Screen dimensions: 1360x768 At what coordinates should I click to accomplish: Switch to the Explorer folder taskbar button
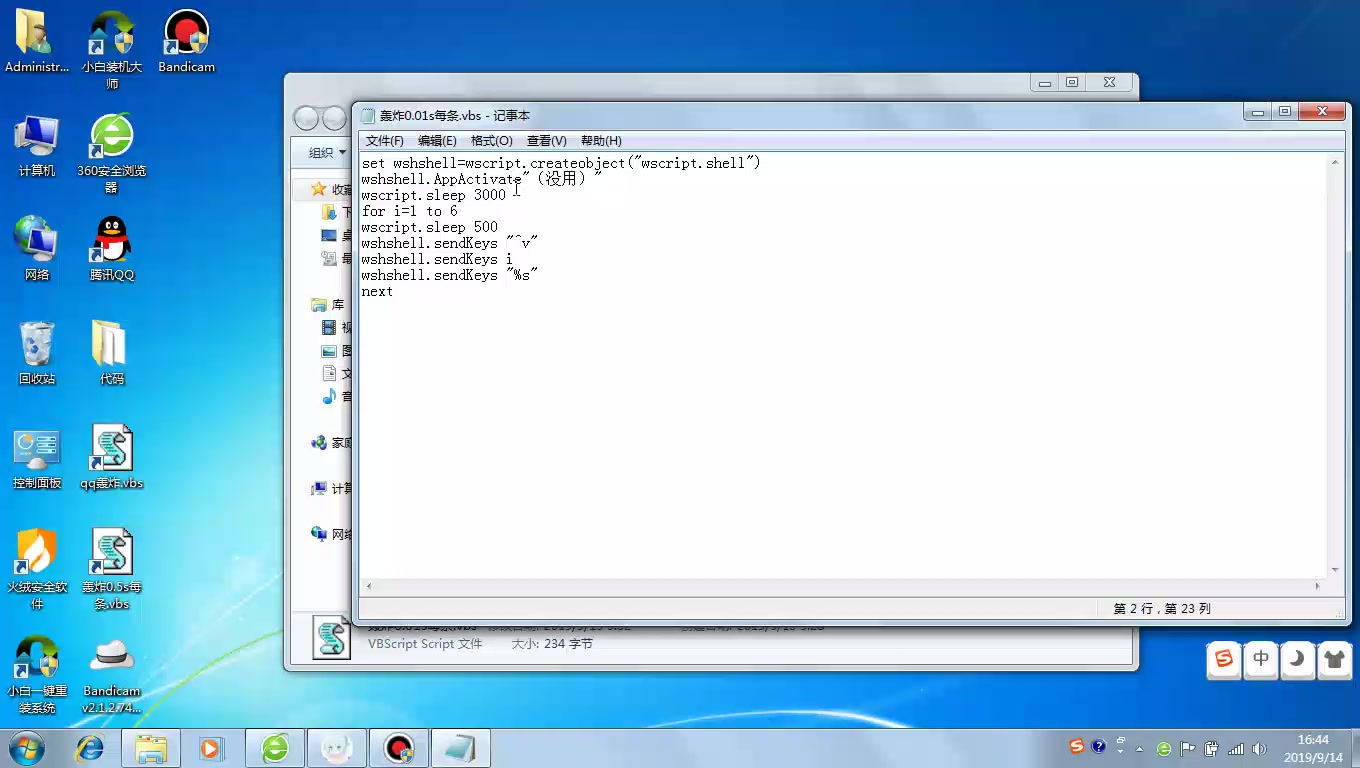click(x=151, y=747)
